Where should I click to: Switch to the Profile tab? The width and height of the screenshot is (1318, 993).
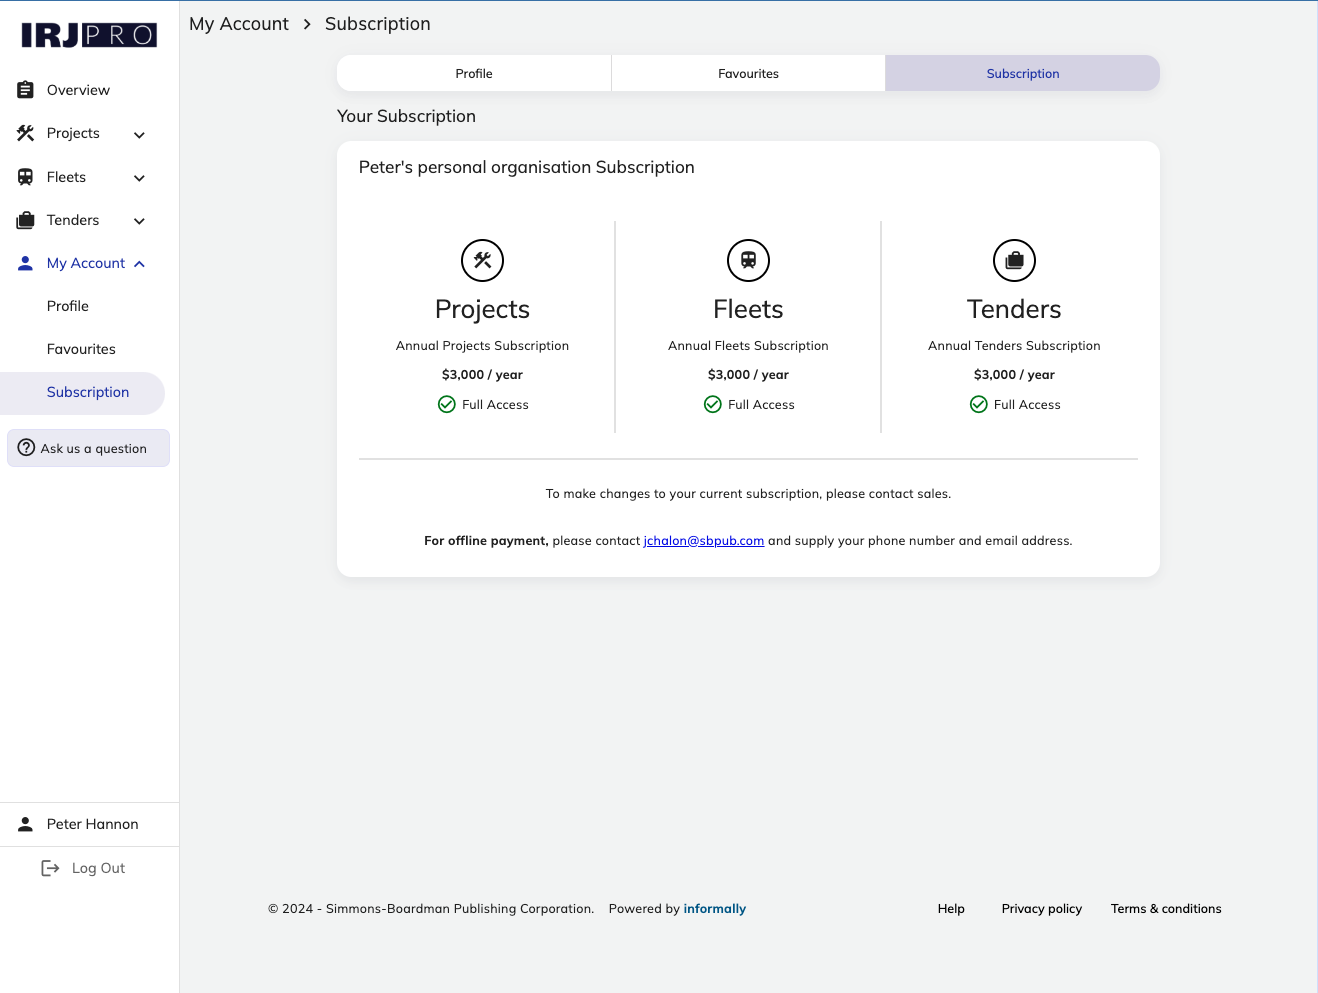pos(474,74)
